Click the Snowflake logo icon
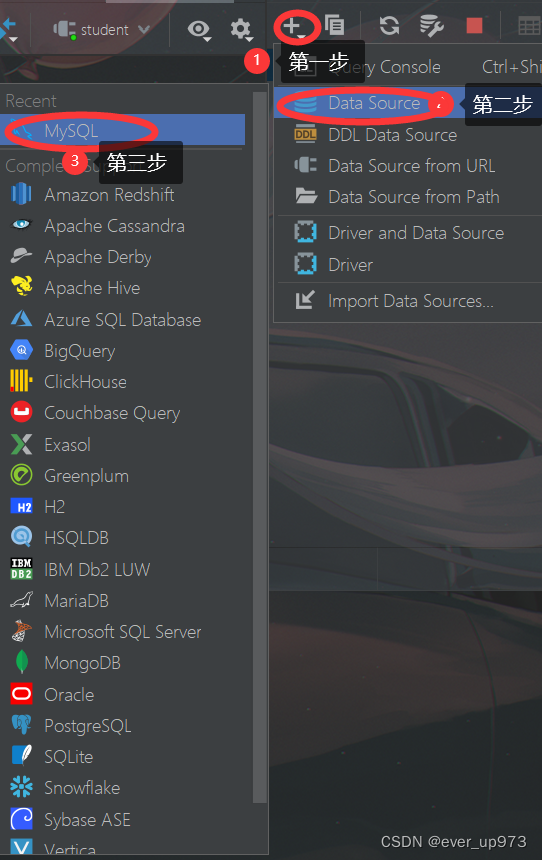Screen dimensions: 542x860 (21, 788)
